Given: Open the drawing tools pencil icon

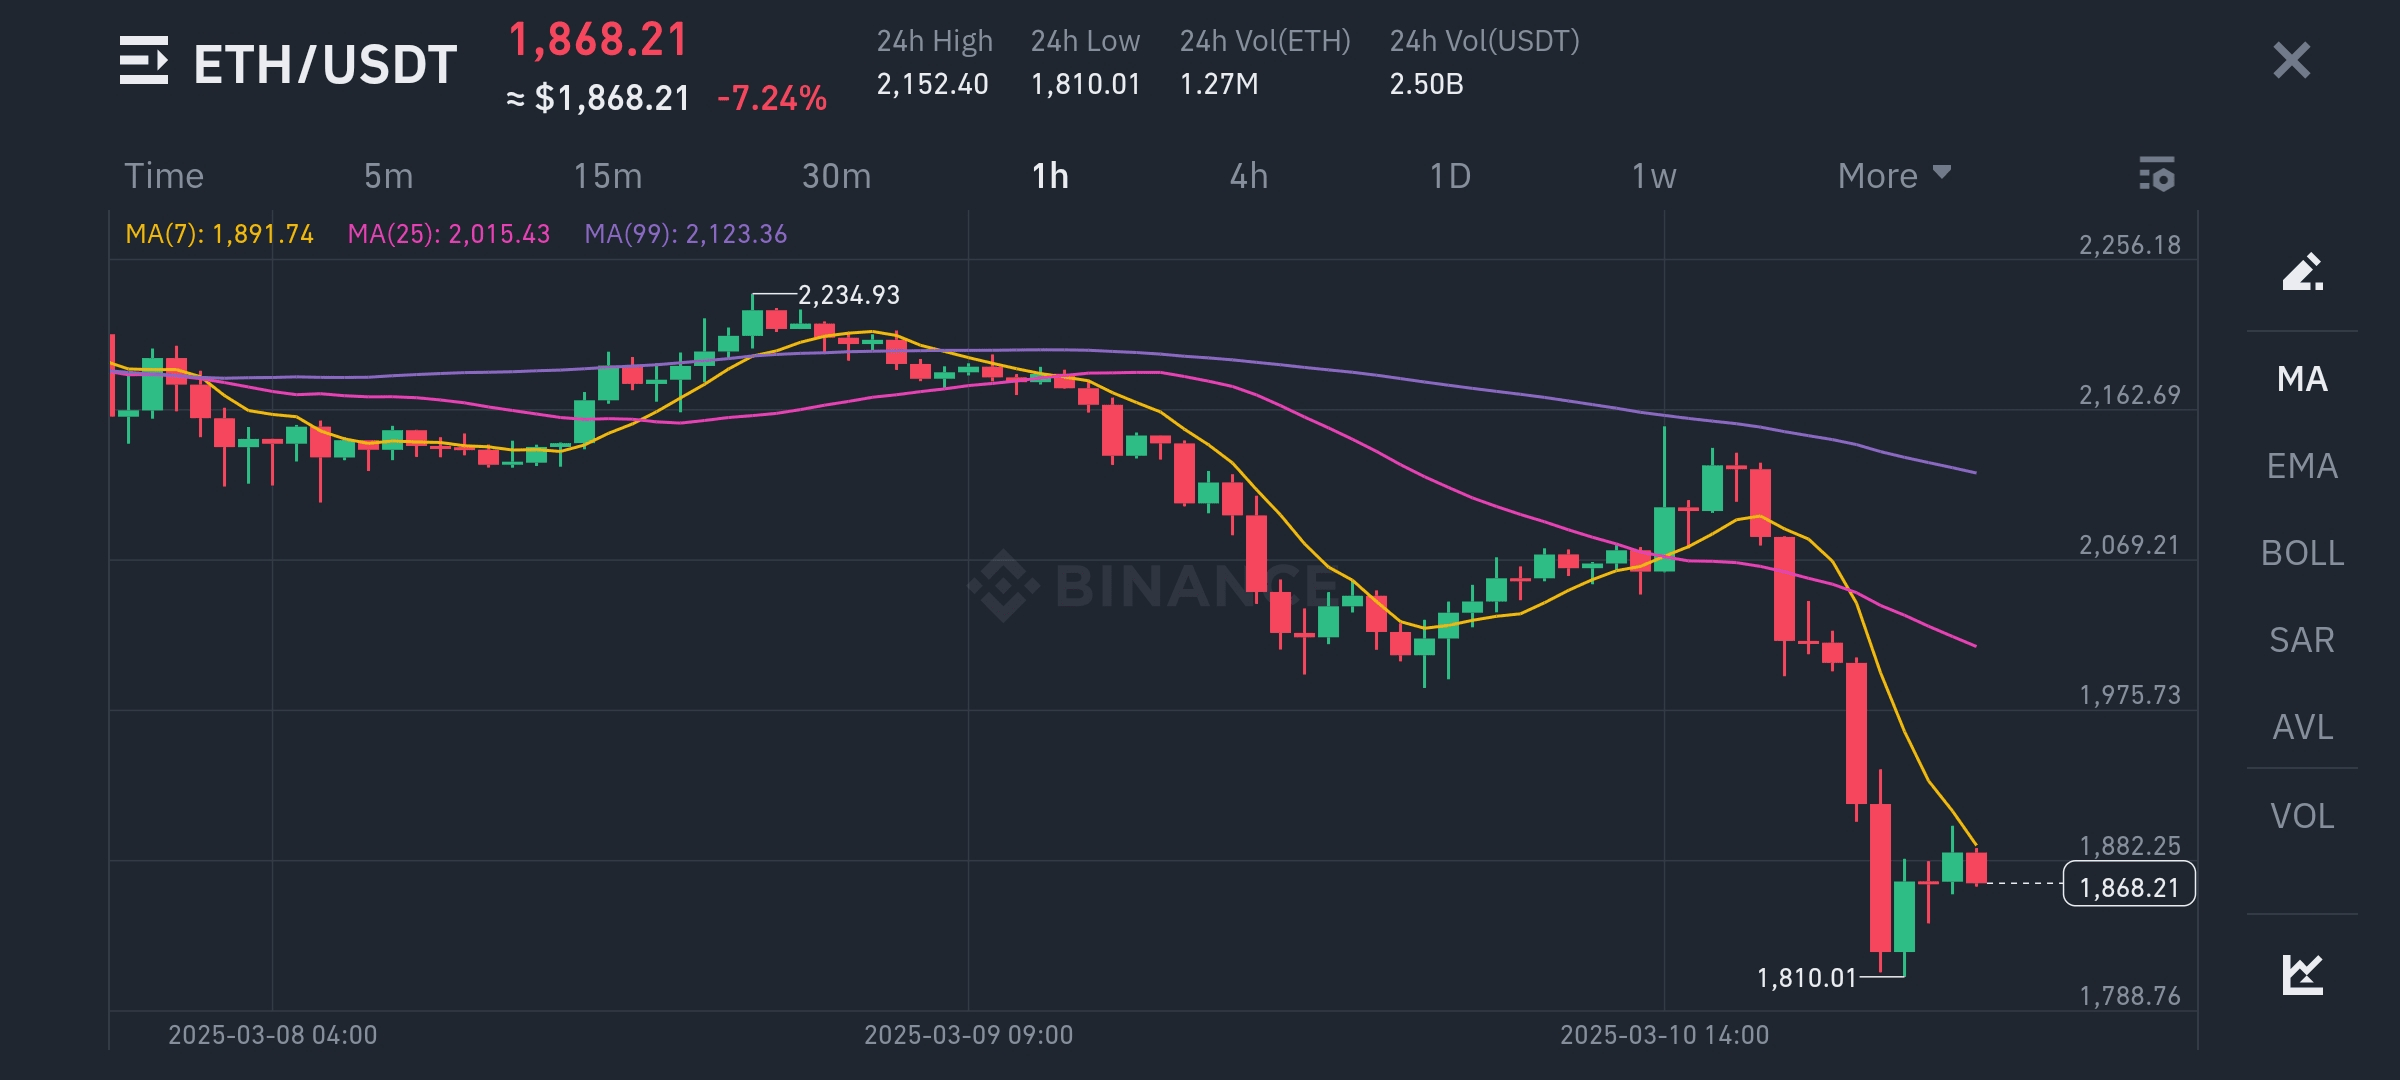Looking at the screenshot, I should [2302, 271].
